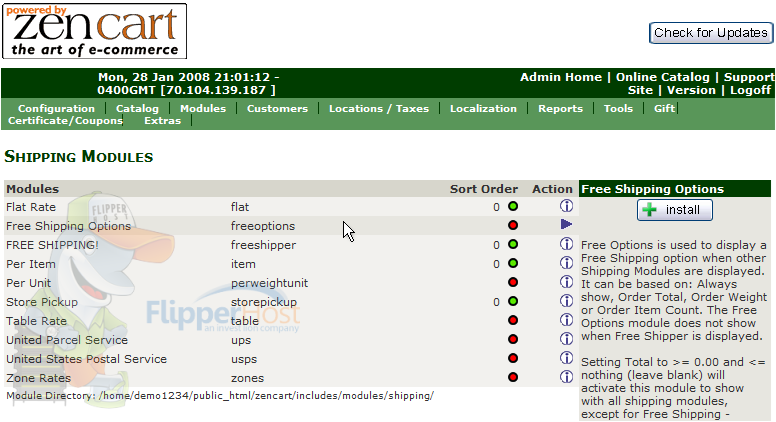Open info icon for United Parcel Service
Image resolution: width=776 pixels, height=422 pixels.
pyautogui.click(x=566, y=339)
